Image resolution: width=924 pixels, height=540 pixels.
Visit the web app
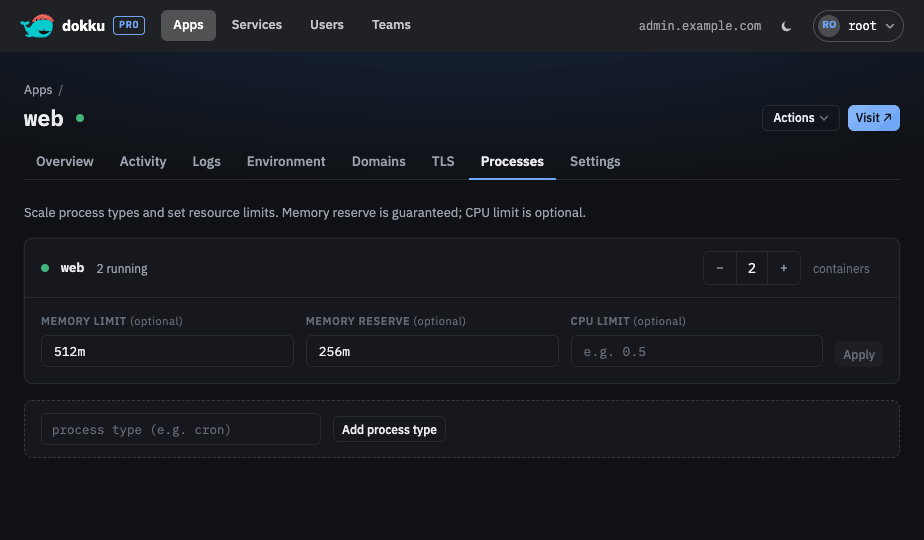[x=873, y=118]
